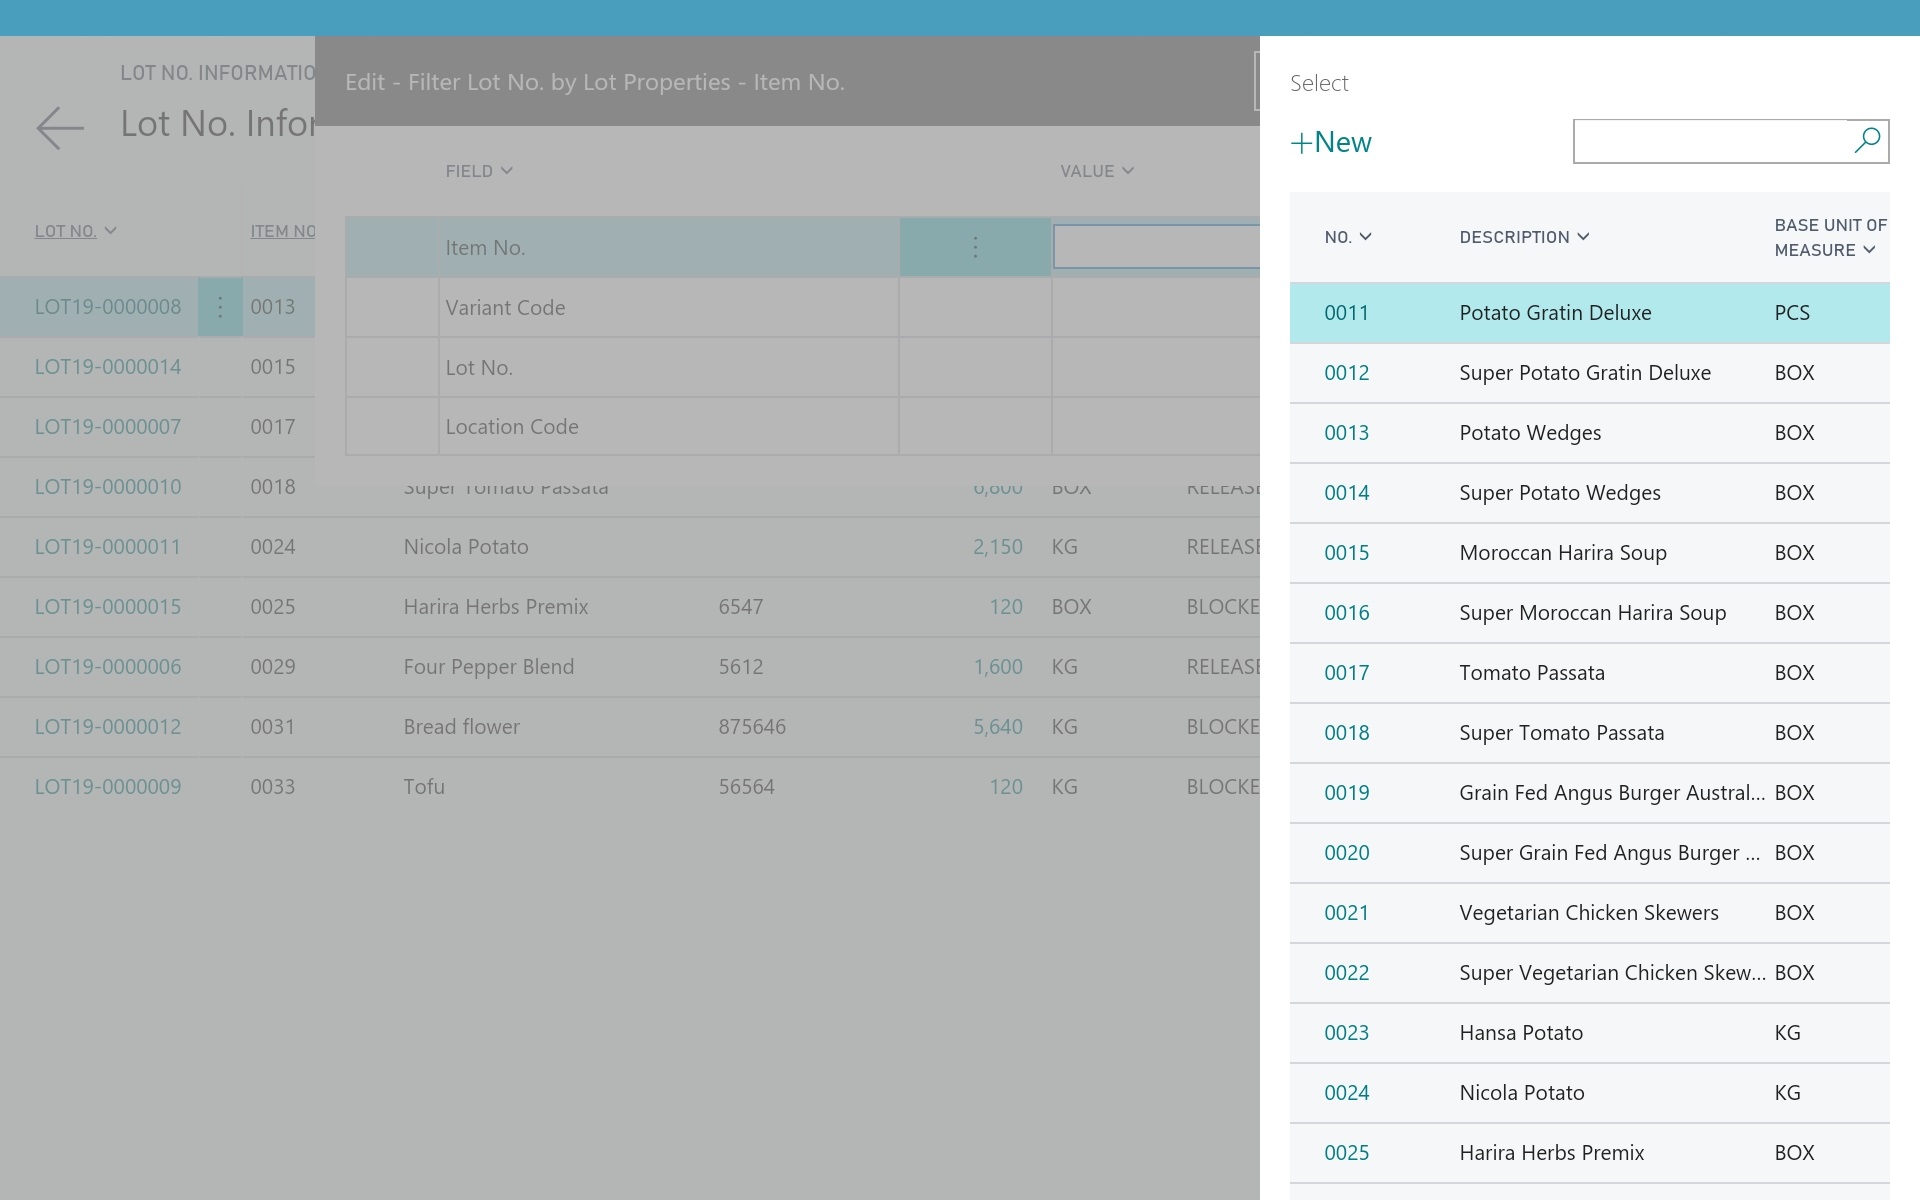Open lot LOT19-0000011 link

coord(108,547)
